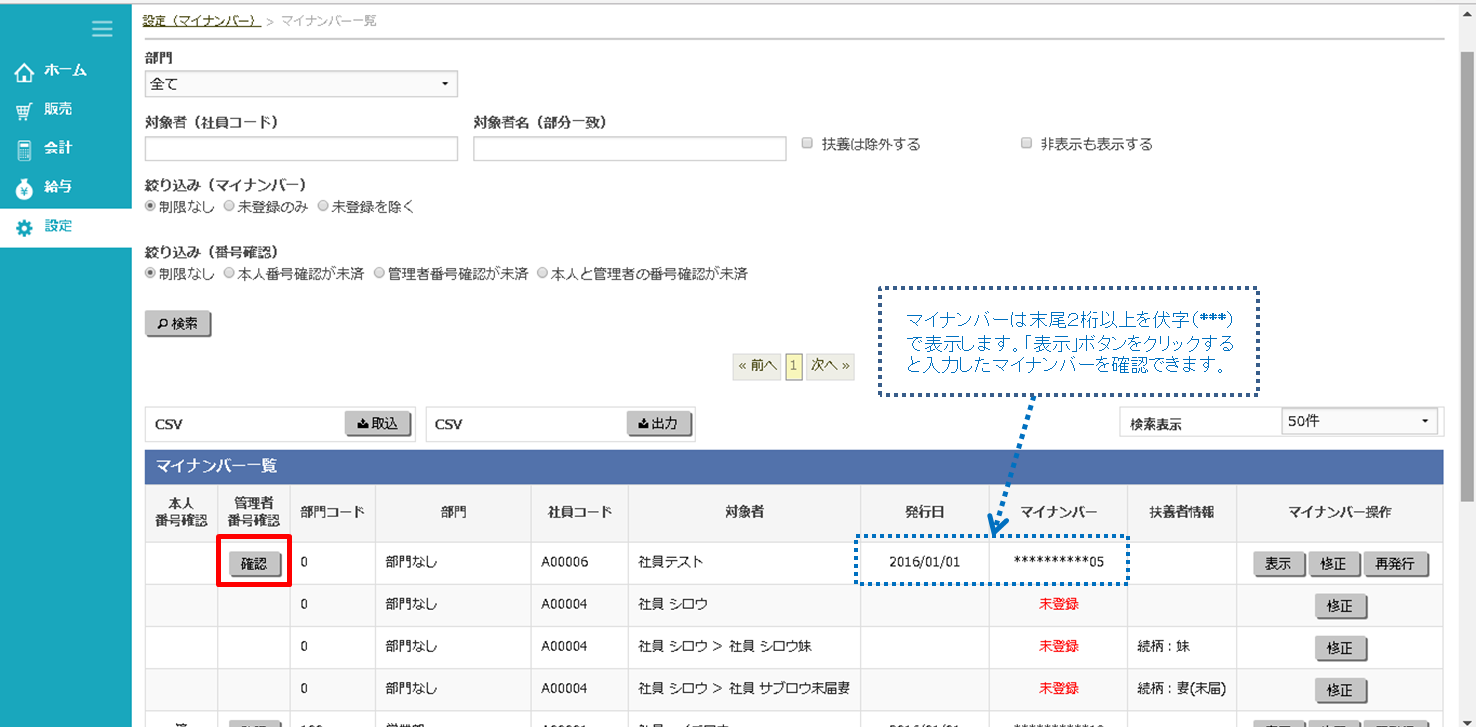
Task: Click the calculator accounting icon
Action: [x=24, y=150]
